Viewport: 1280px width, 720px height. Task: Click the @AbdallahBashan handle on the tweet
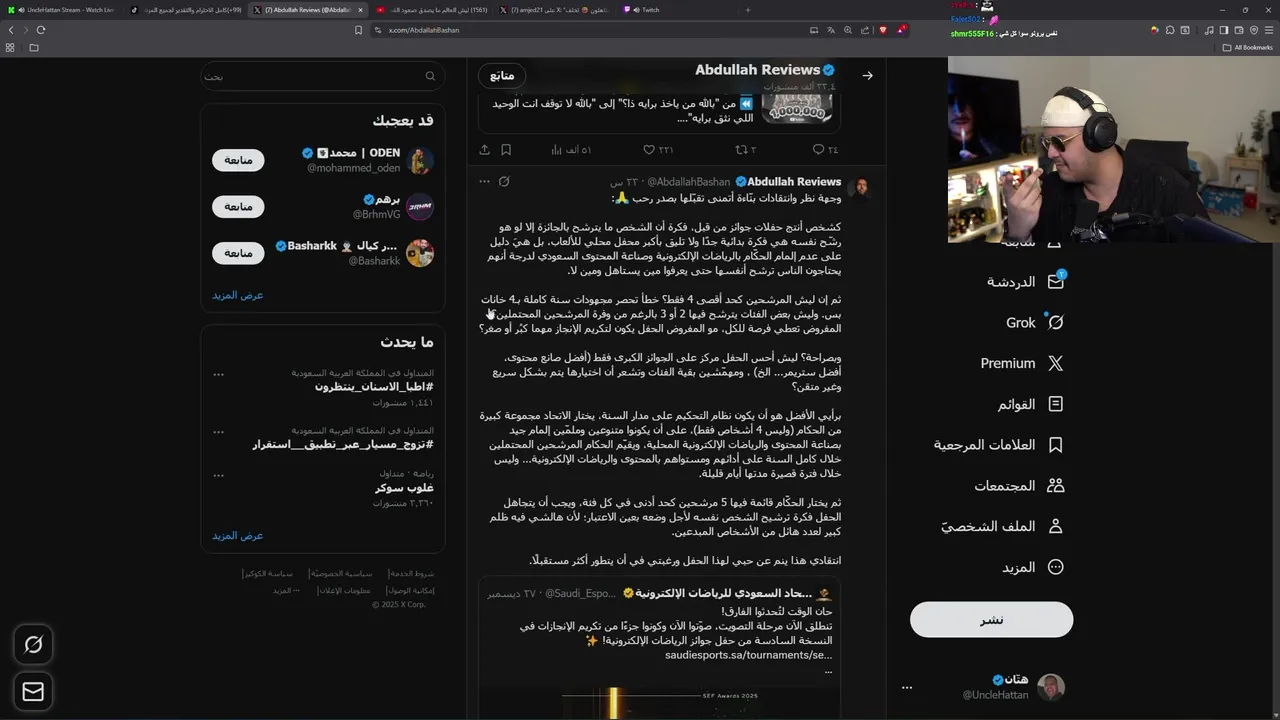point(688,182)
